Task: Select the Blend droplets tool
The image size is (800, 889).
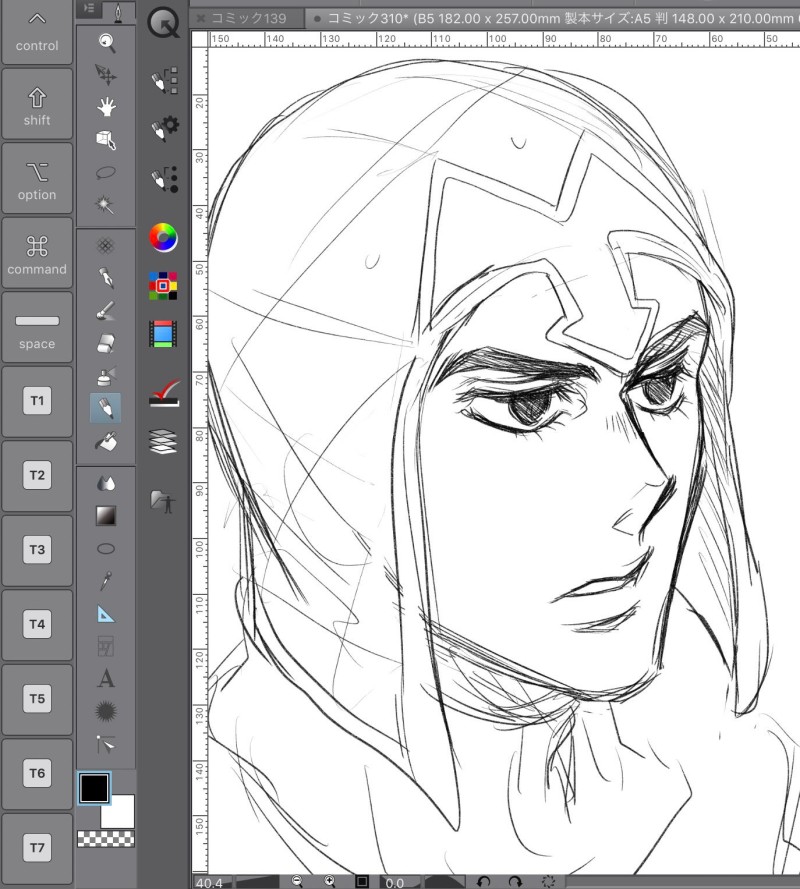Action: (106, 483)
